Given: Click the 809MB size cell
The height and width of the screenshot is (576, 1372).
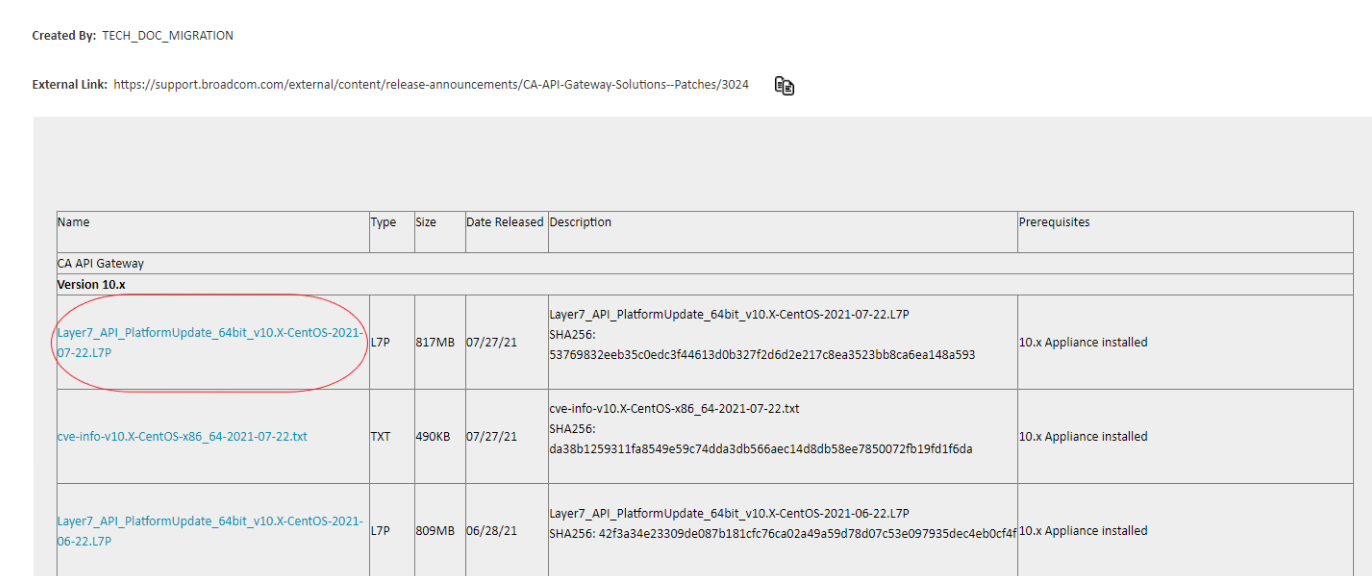Looking at the screenshot, I should point(435,531).
